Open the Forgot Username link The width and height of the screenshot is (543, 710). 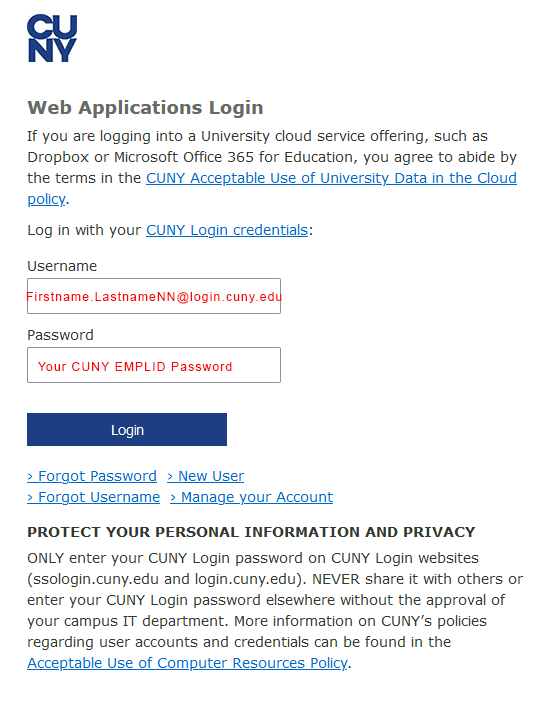(94, 497)
